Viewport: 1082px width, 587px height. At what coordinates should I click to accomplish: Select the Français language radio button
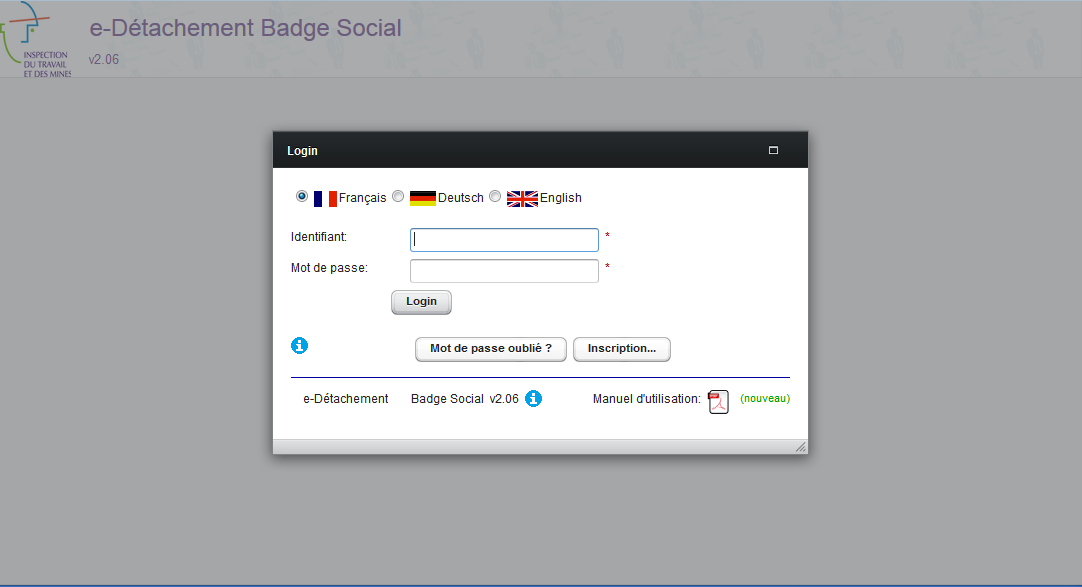point(302,197)
